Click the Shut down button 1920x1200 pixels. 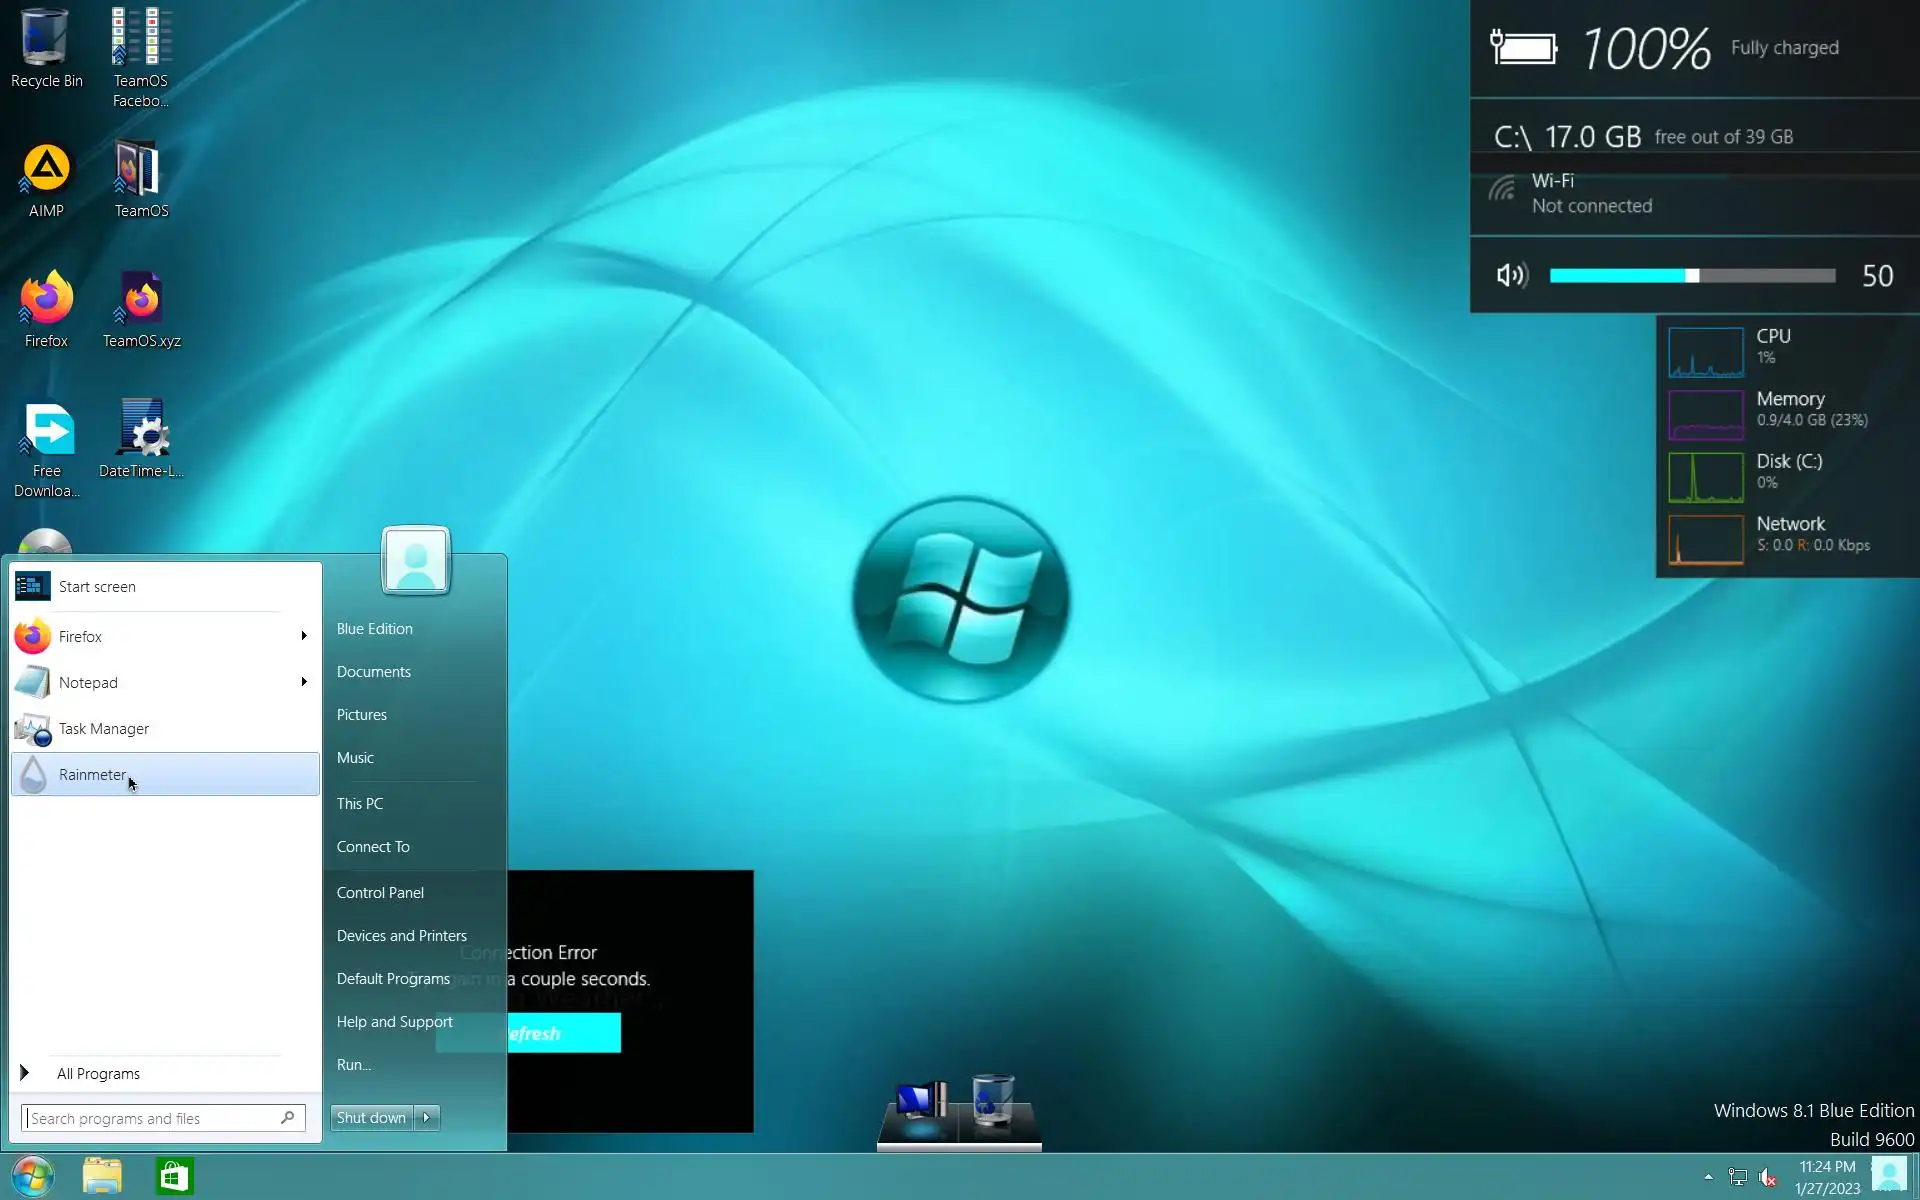coord(371,1118)
